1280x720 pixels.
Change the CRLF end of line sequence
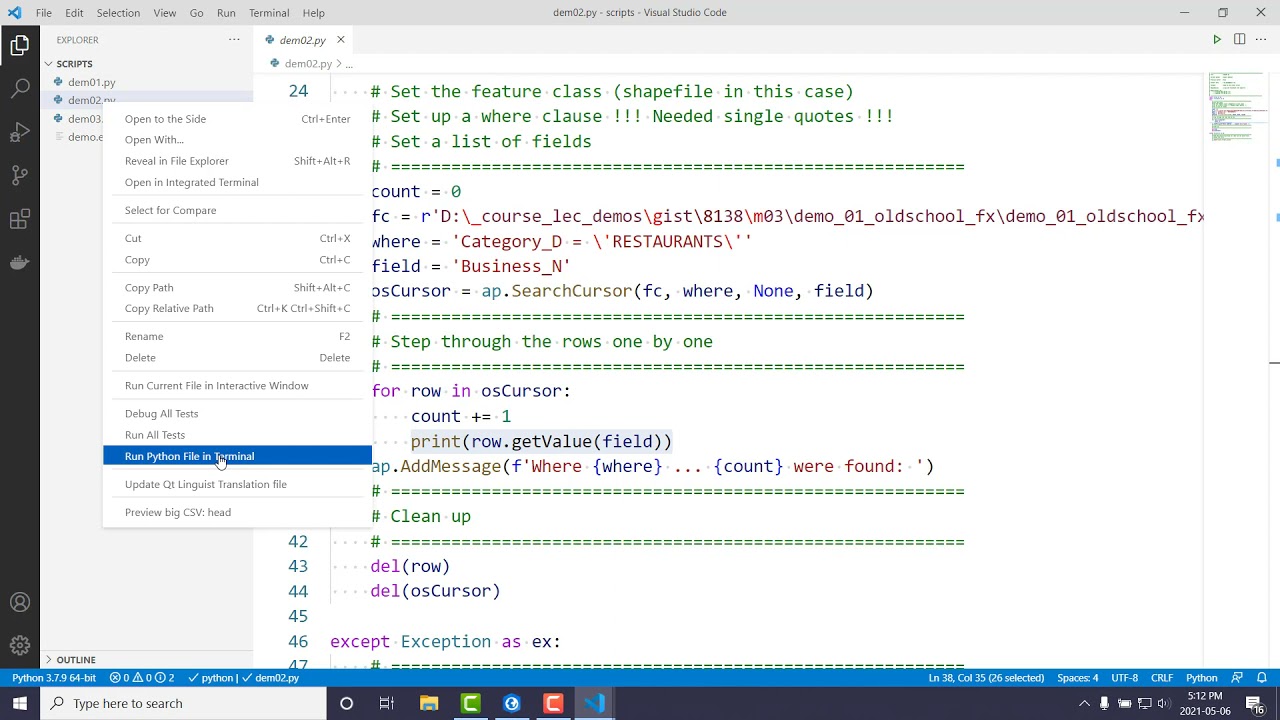click(1161, 678)
